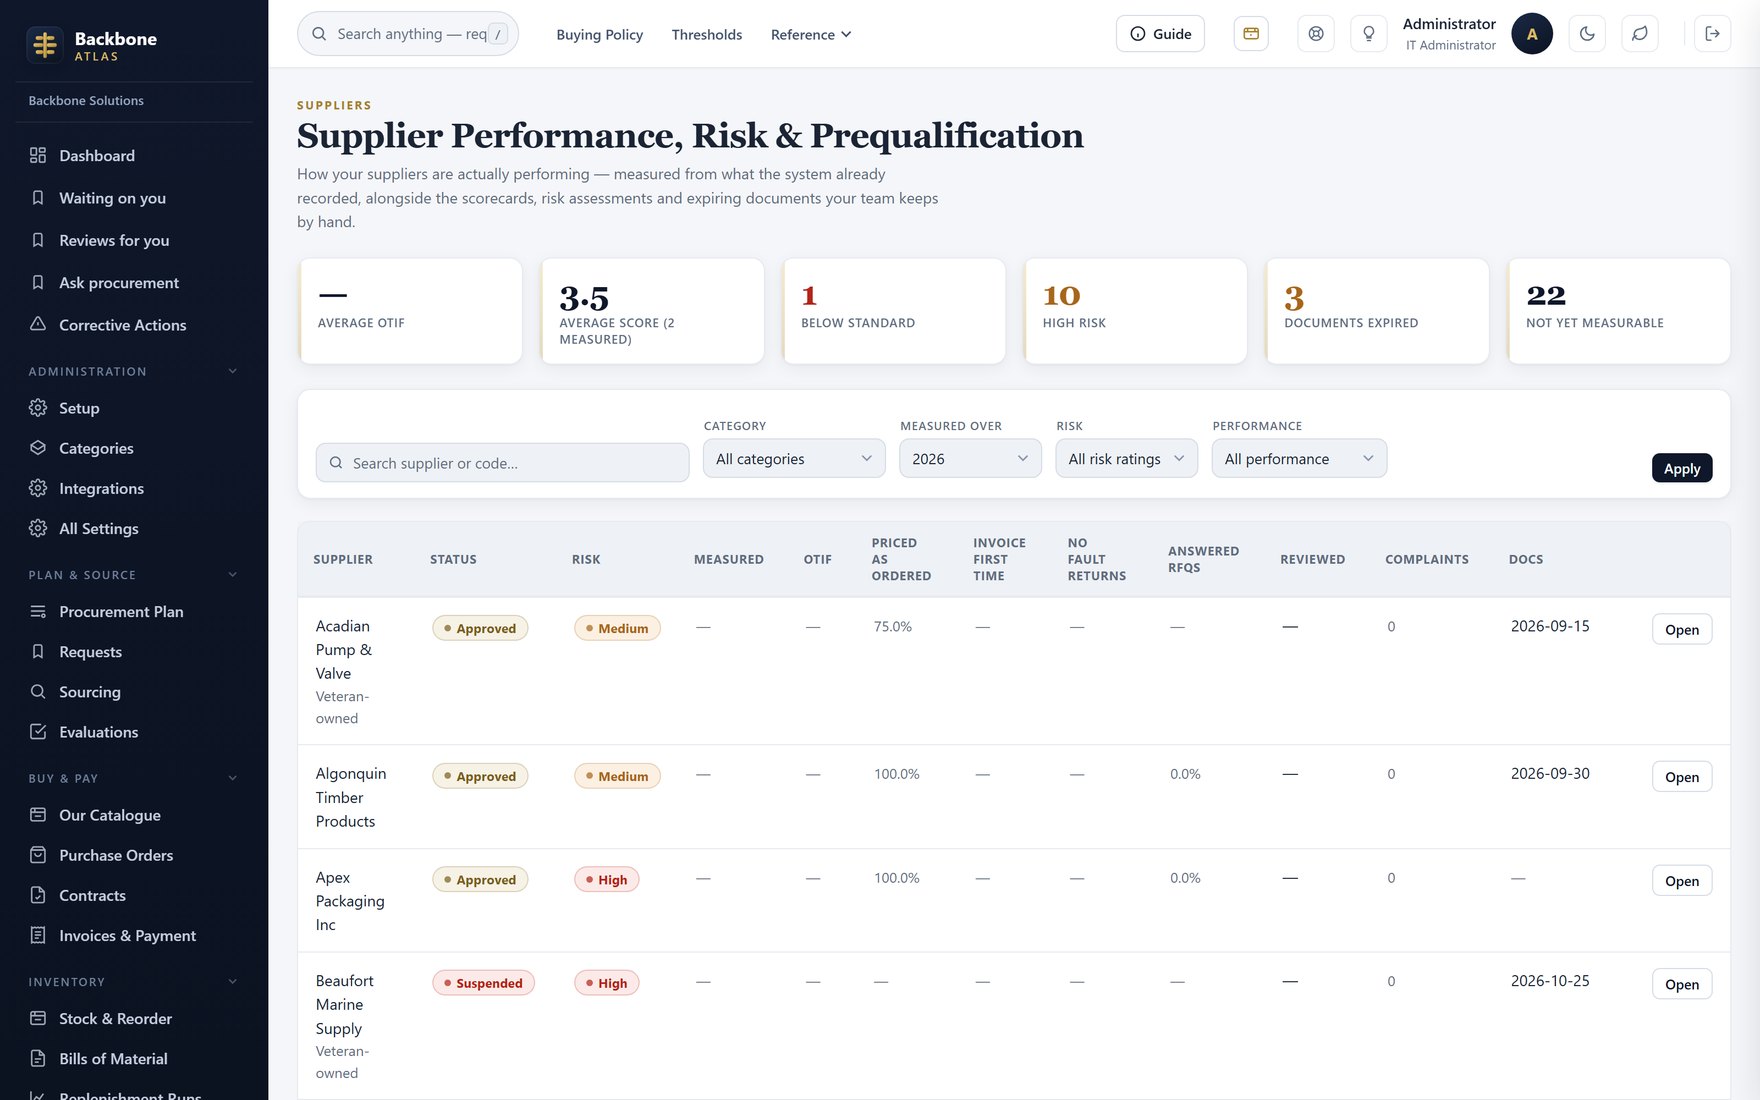The height and width of the screenshot is (1100, 1760).
Task: Click the lifebuoy help icon
Action: pyautogui.click(x=1316, y=34)
